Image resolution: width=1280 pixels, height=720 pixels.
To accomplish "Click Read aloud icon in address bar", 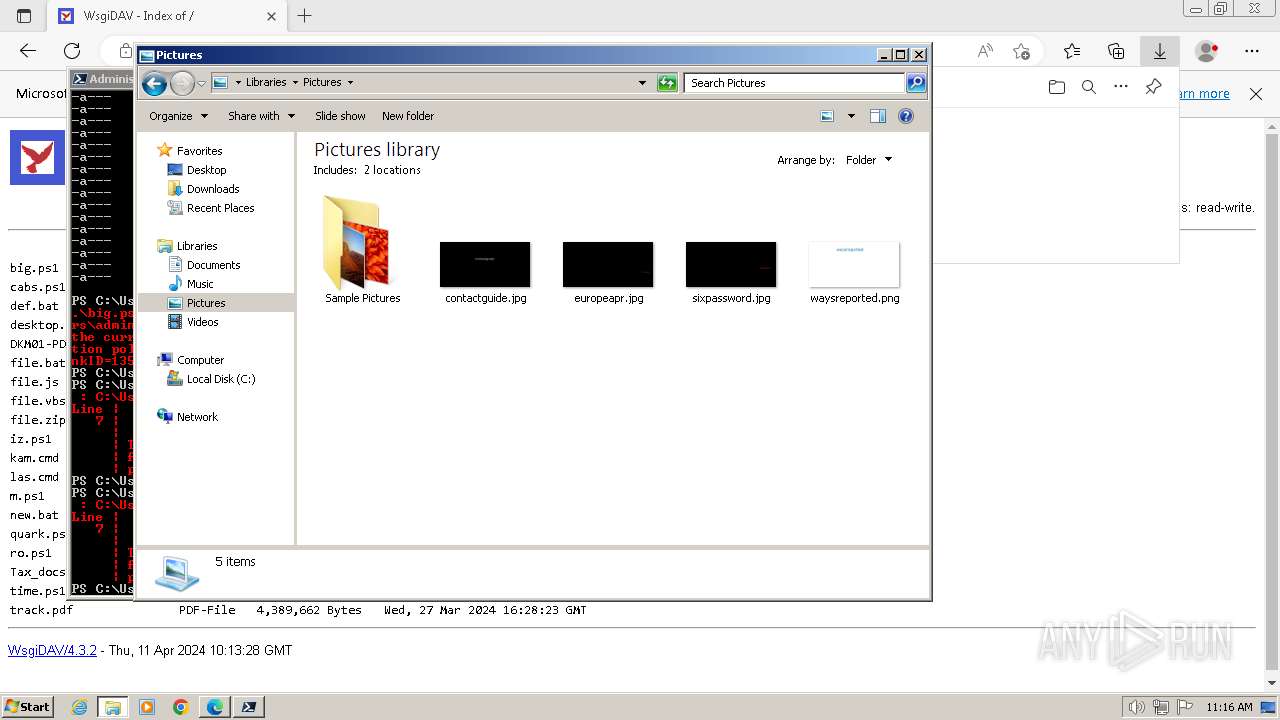I will tap(985, 51).
